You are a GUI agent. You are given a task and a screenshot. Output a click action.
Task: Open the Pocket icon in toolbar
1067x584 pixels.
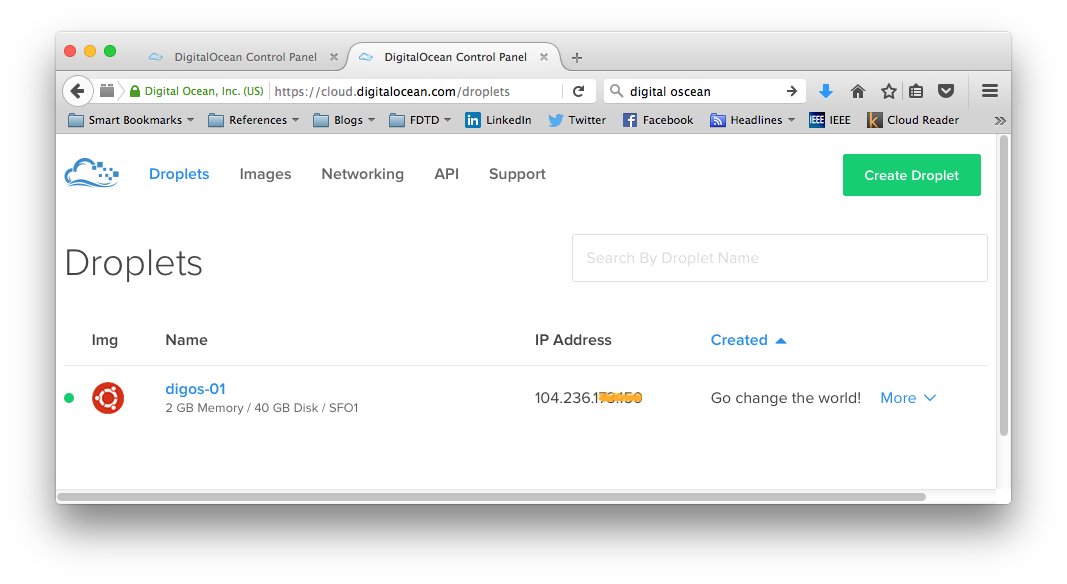tap(946, 91)
